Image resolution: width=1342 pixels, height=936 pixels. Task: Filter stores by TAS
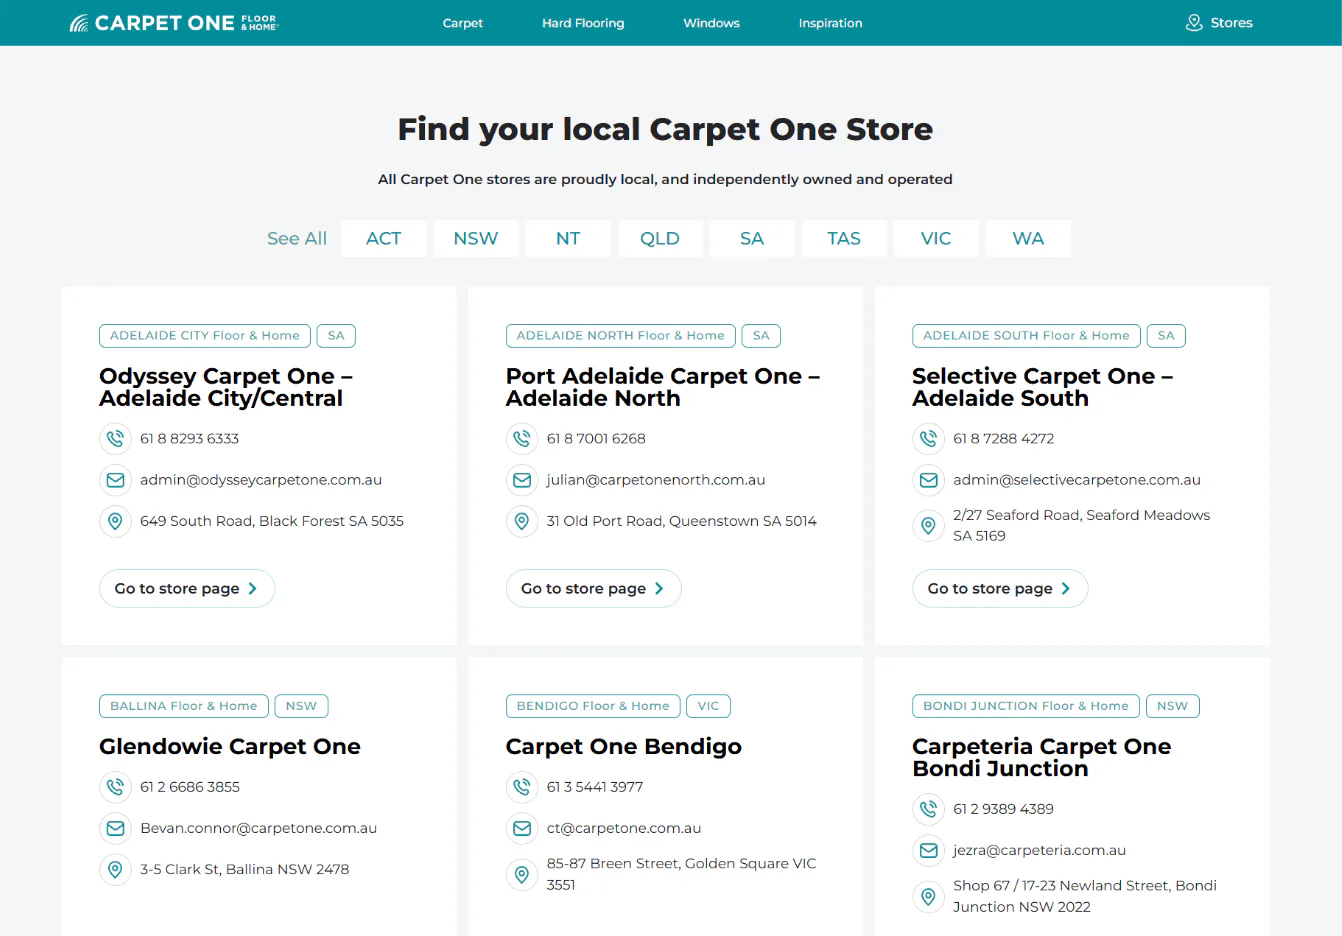[844, 238]
